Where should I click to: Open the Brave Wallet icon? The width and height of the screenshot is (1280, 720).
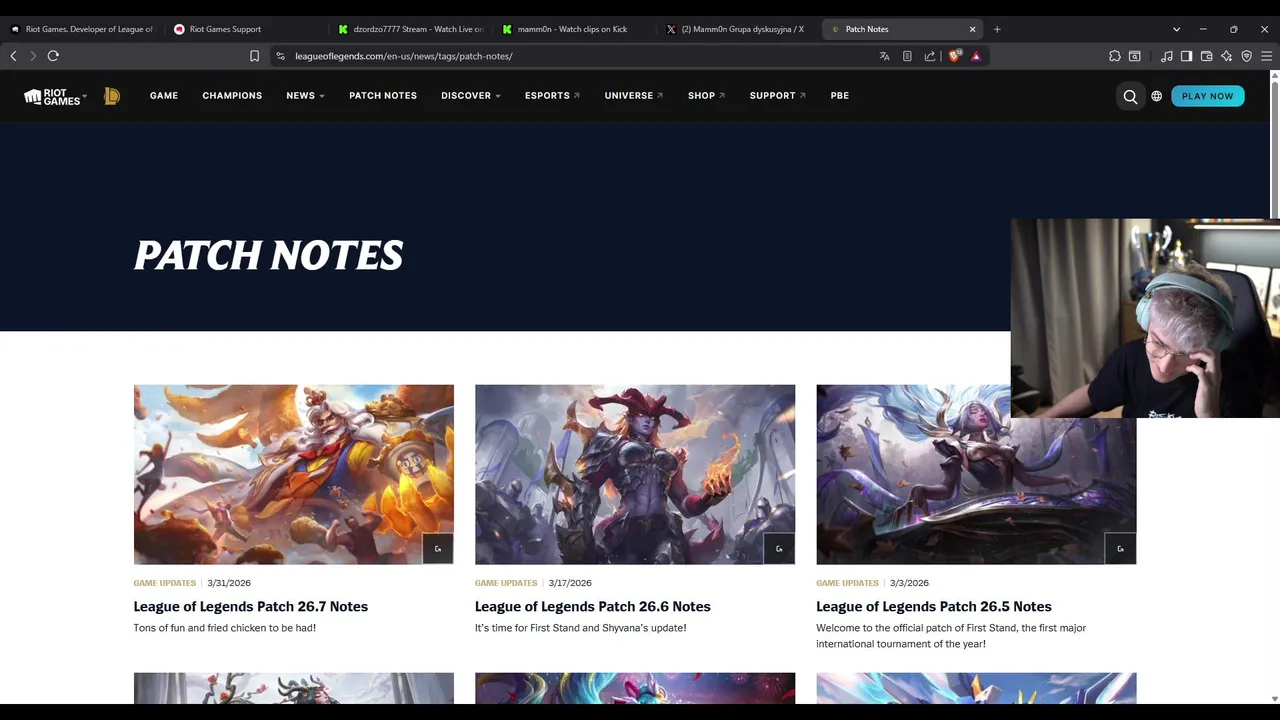(x=1206, y=56)
